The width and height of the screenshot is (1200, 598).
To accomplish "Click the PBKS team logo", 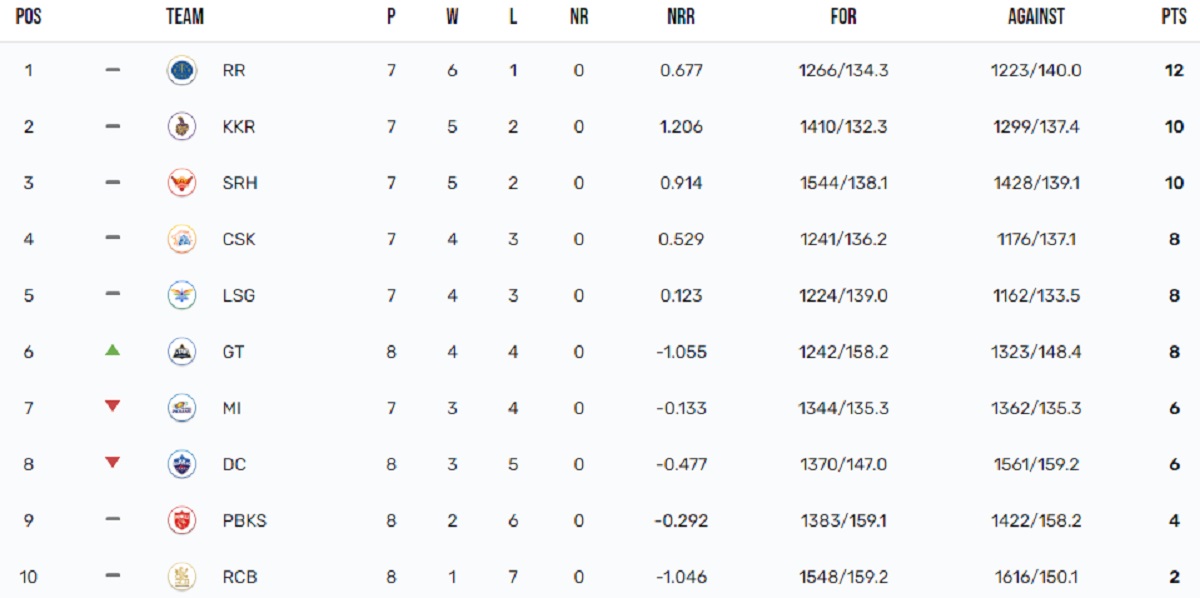I will pos(181,520).
